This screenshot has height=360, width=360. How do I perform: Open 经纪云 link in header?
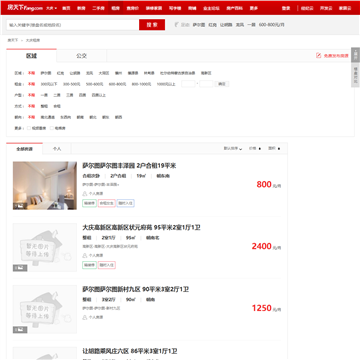tap(307, 8)
